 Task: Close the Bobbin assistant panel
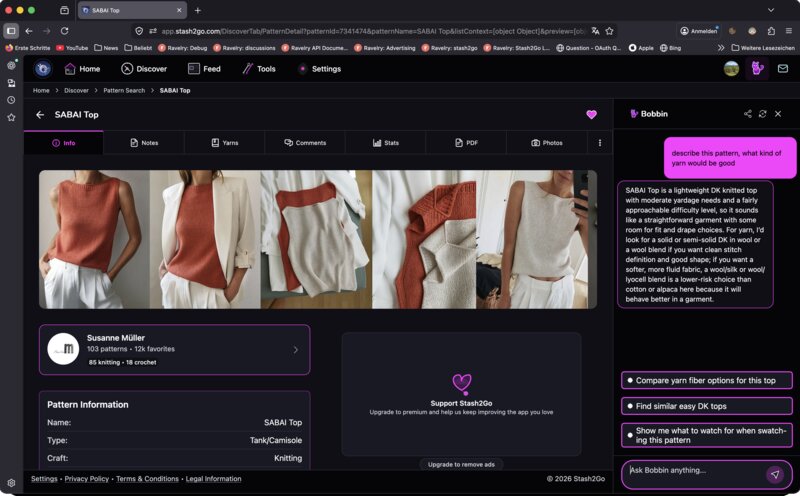point(778,114)
